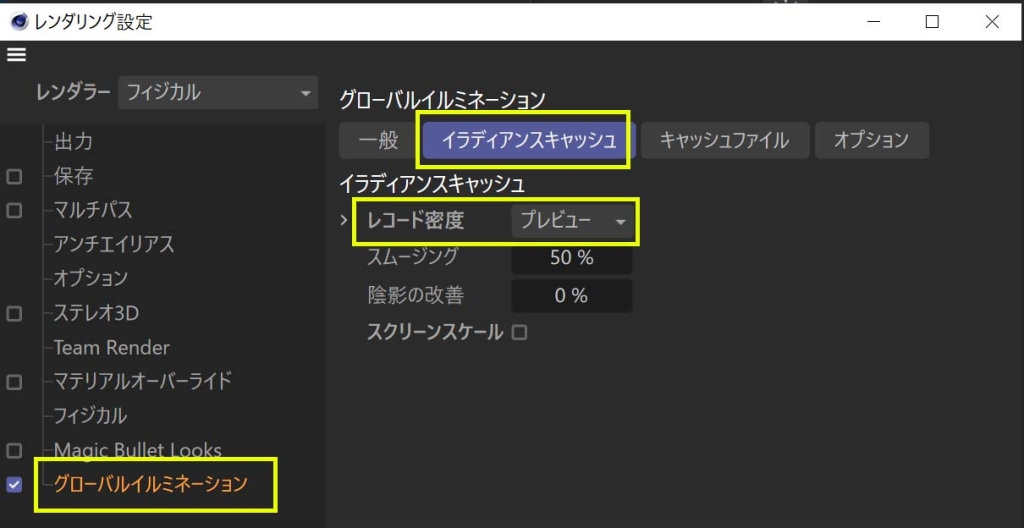Click the レンダリング設定 window title

coord(92,22)
